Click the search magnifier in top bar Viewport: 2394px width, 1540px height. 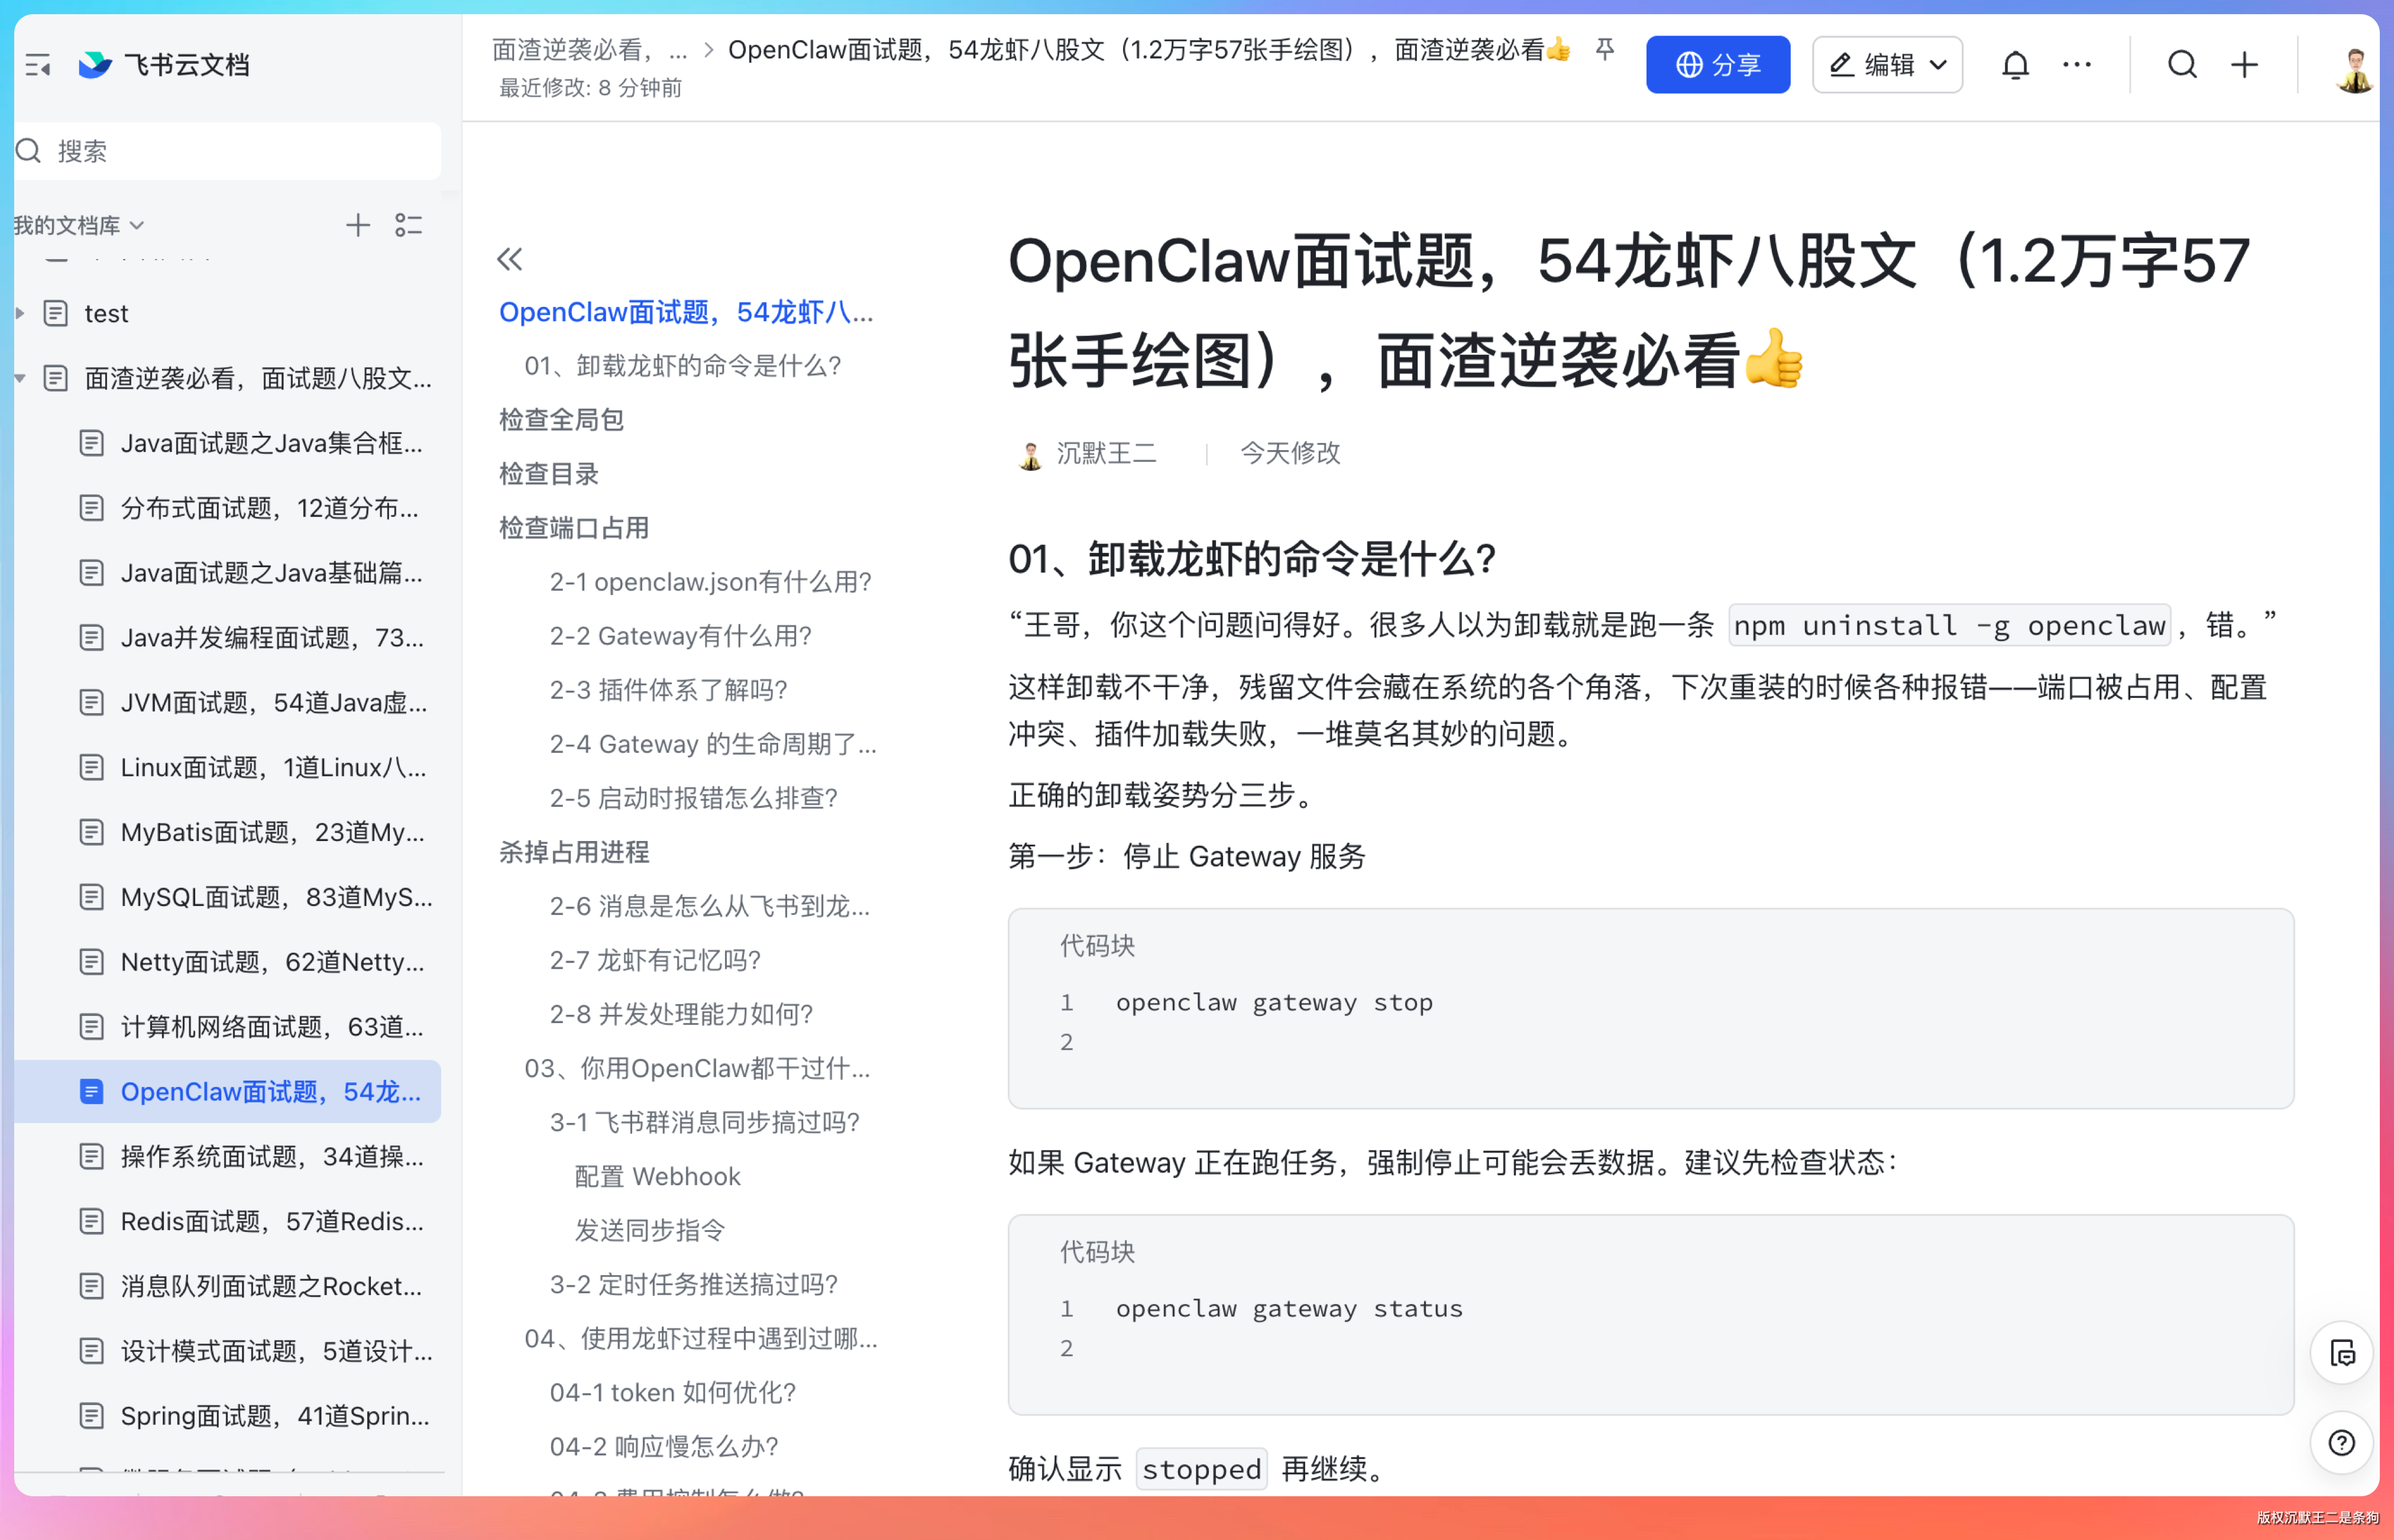click(2181, 66)
